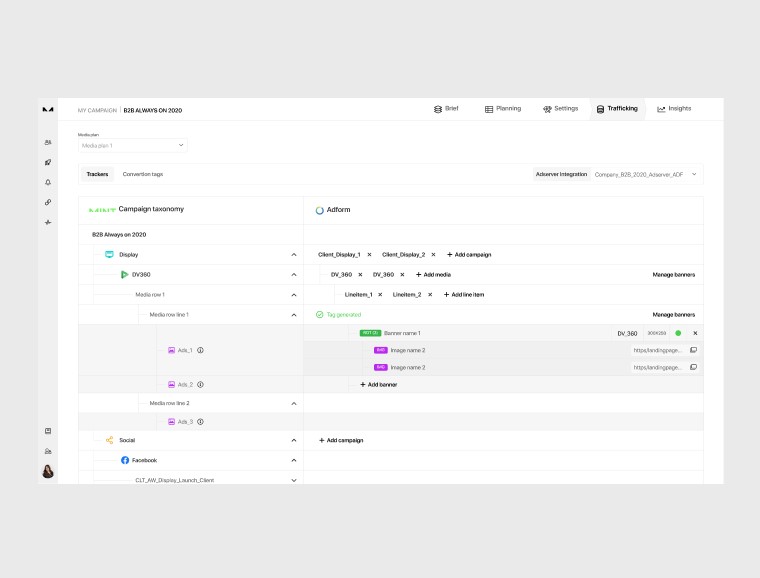Open the users icon in left sidebar
Screen dimensions: 760x578
[x=48, y=142]
